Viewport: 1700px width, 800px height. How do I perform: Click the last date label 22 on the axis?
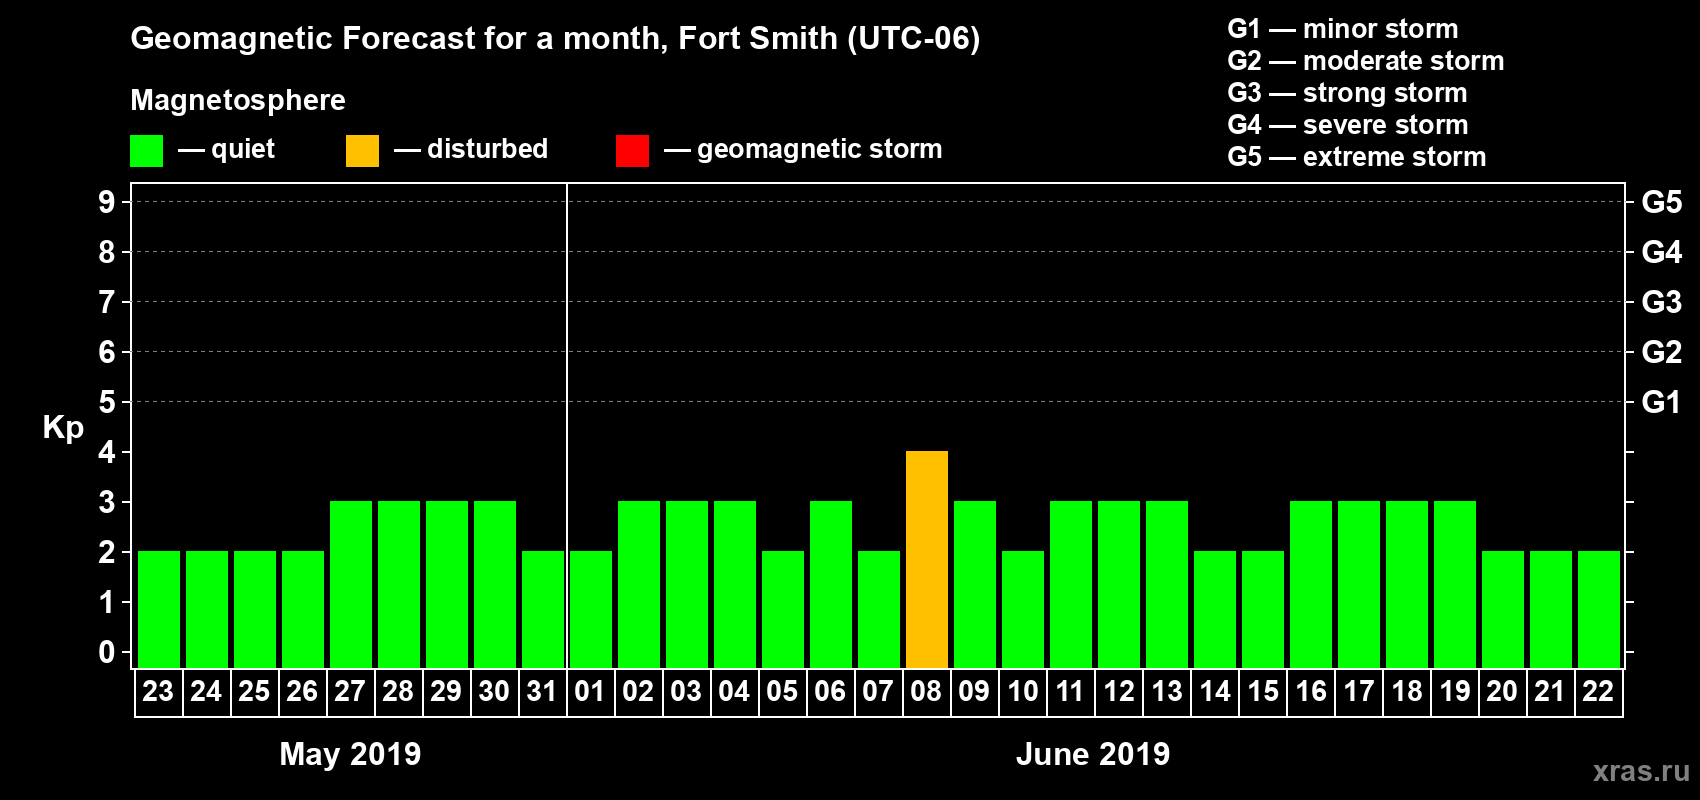1598,692
